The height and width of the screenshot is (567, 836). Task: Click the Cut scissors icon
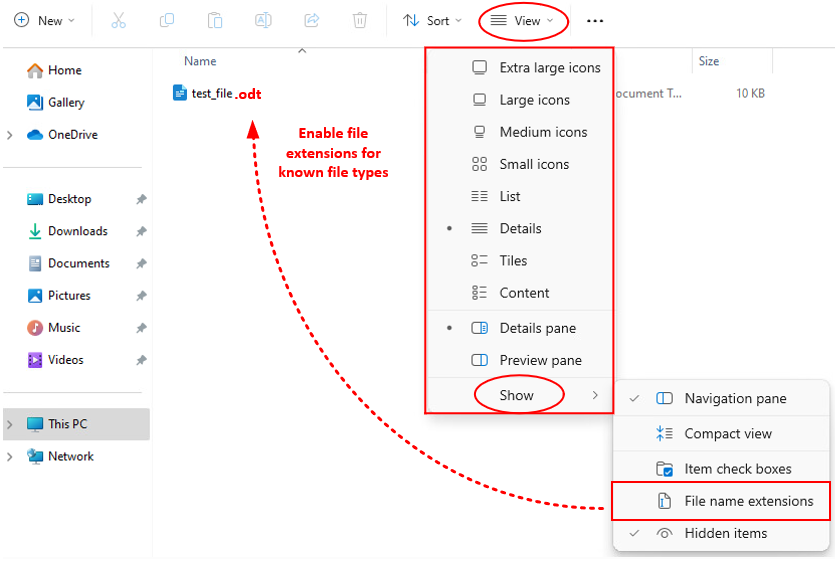tap(118, 21)
